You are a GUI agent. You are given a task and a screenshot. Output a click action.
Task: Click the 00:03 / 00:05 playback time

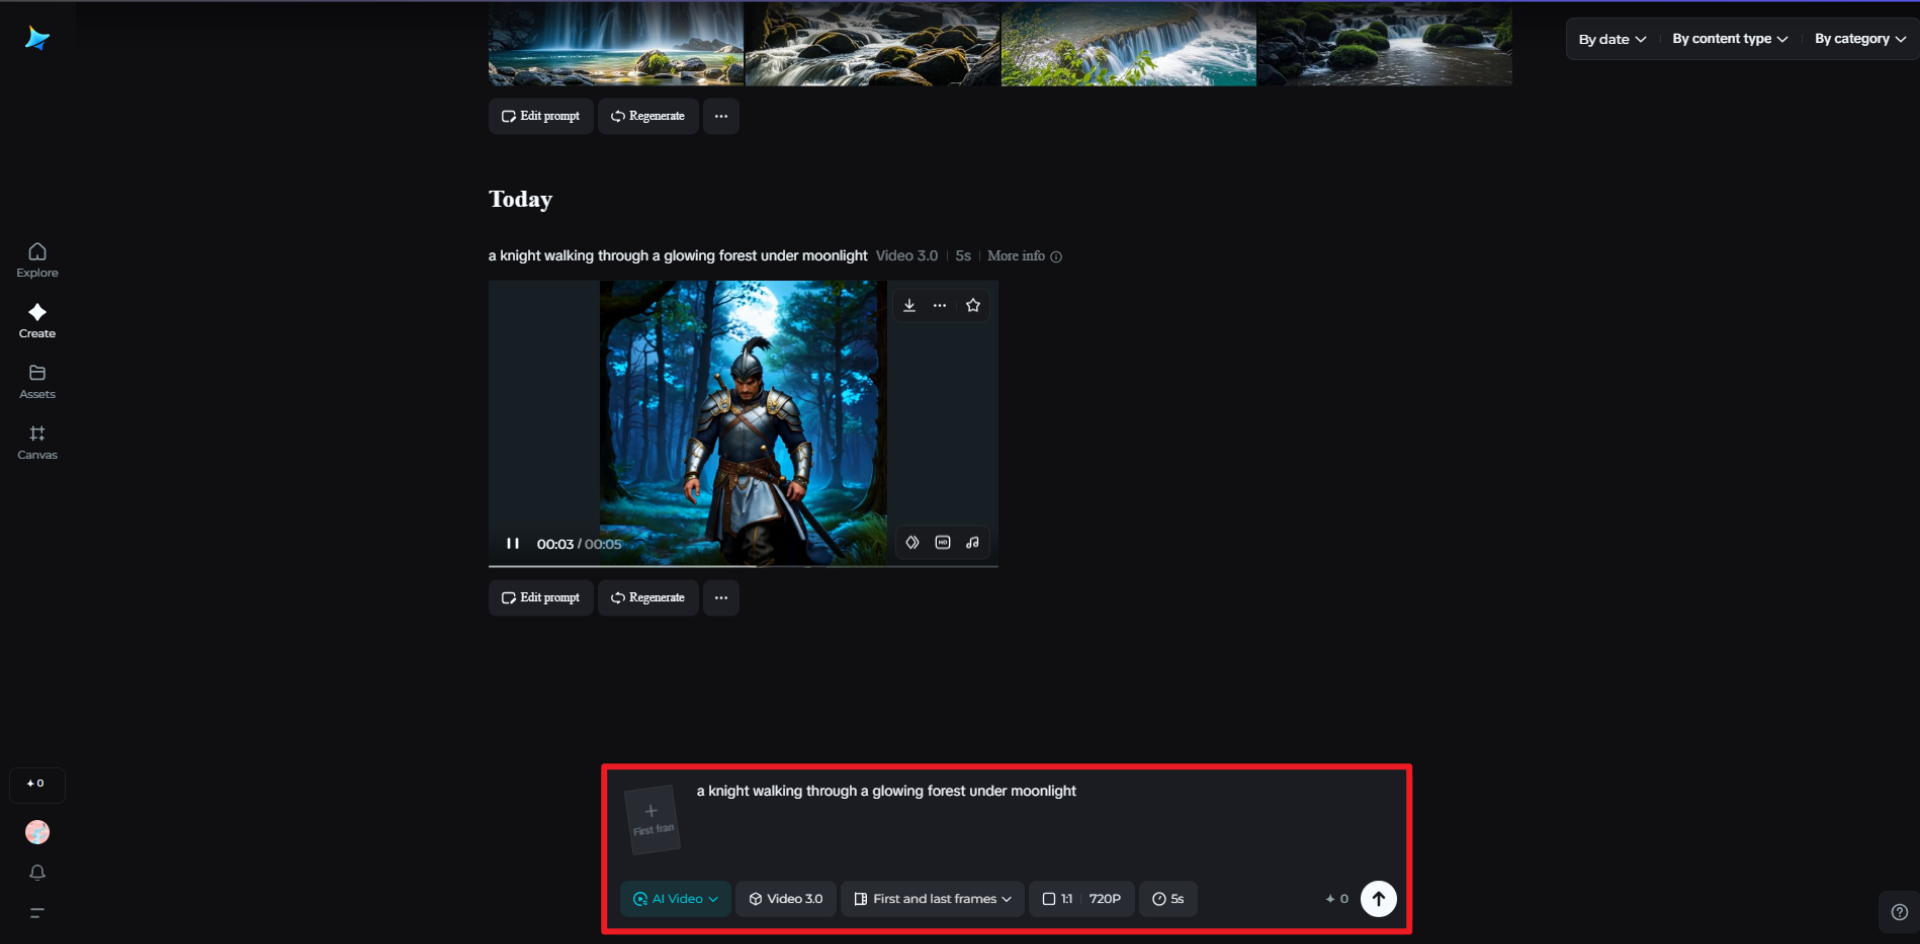579,544
